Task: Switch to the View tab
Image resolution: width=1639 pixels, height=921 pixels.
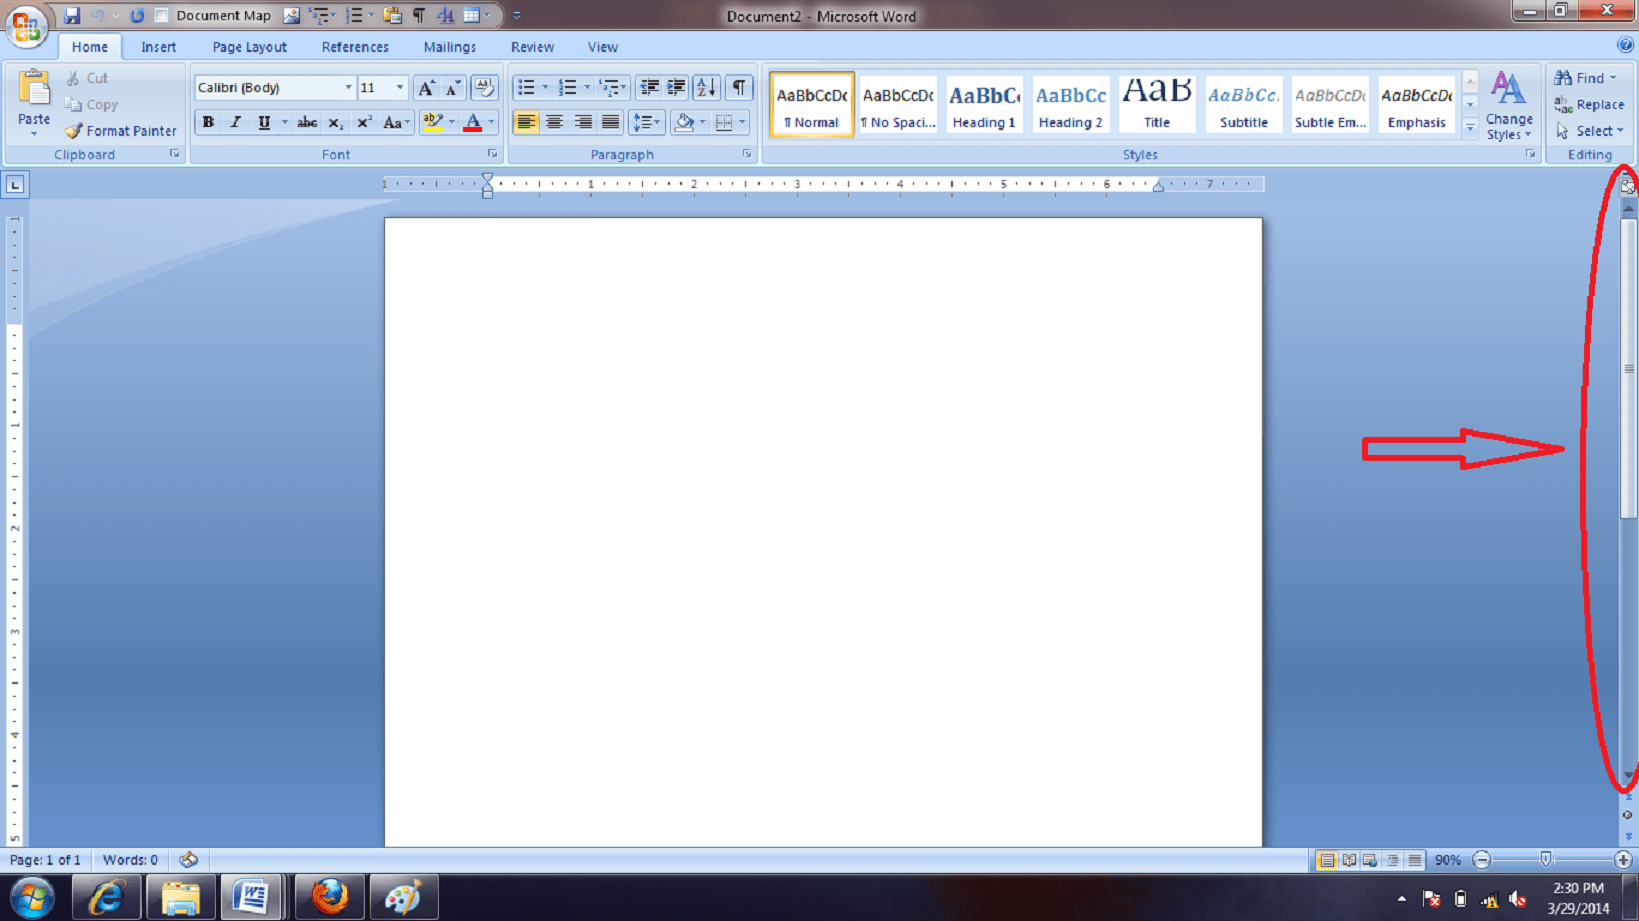Action: [x=602, y=47]
